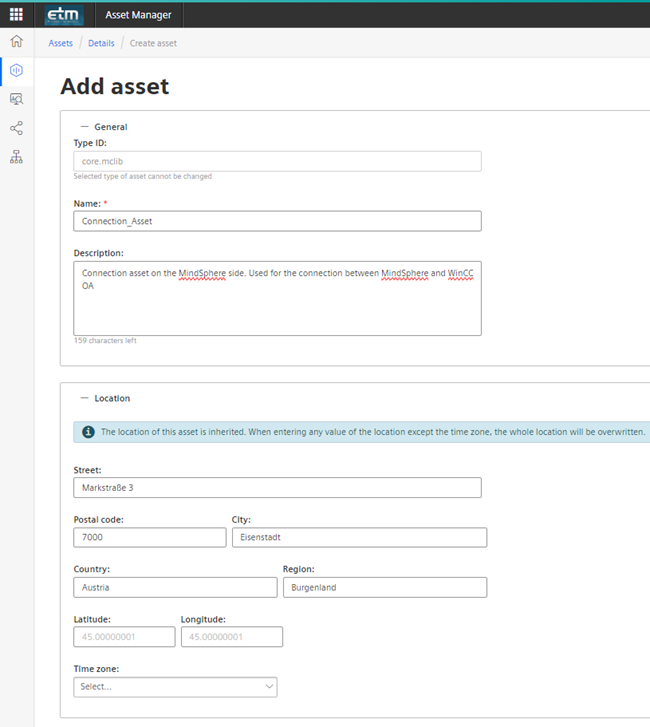Open the Time zone dropdown
Screen dimensions: 650x727
(175, 687)
